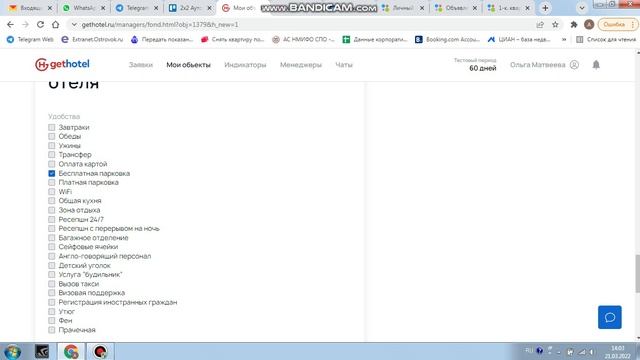This screenshot has width=640, height=360.
Task: Uncheck Бесплатная парковка
Action: coord(51,173)
